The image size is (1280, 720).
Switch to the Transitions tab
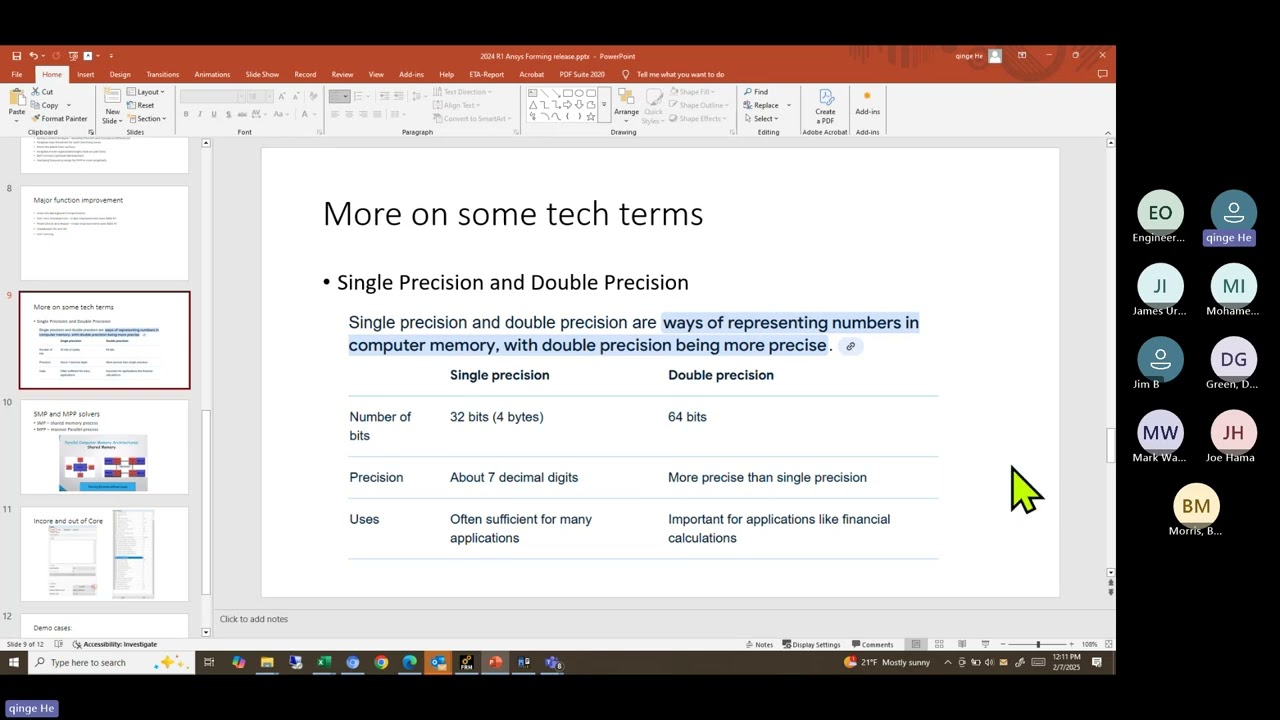click(x=163, y=74)
